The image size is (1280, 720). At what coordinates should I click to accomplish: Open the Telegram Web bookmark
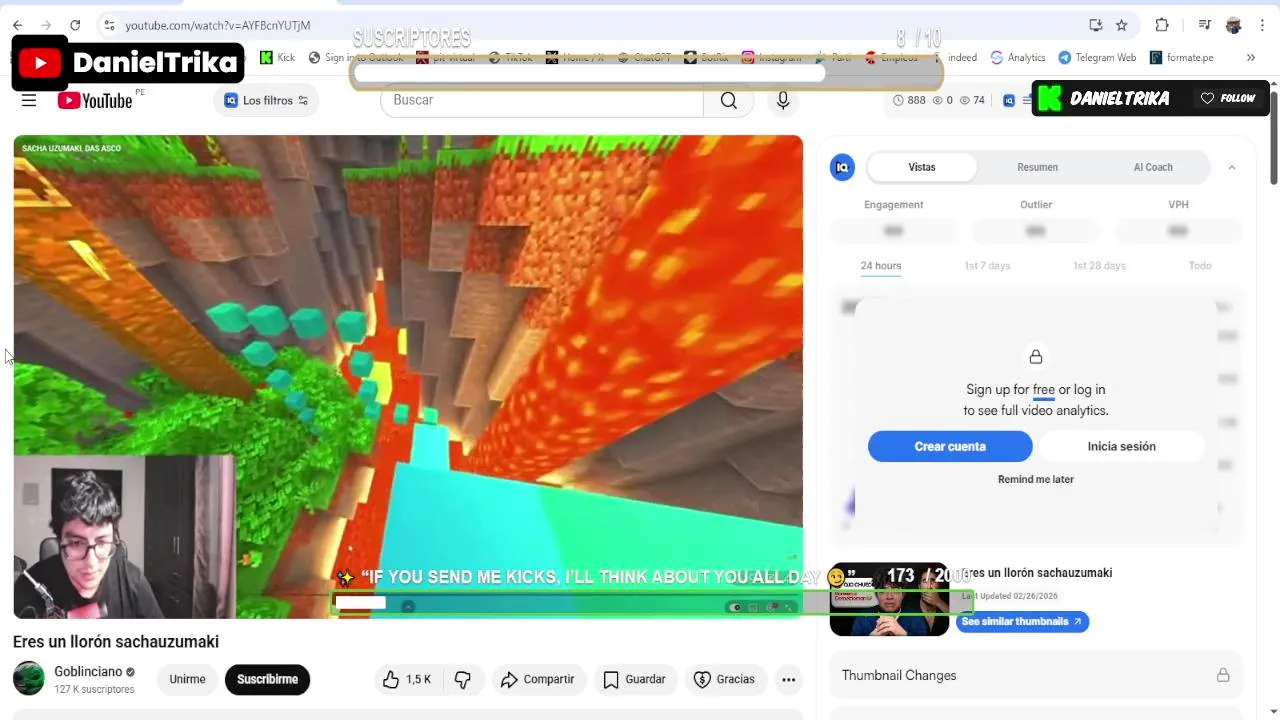click(1097, 57)
